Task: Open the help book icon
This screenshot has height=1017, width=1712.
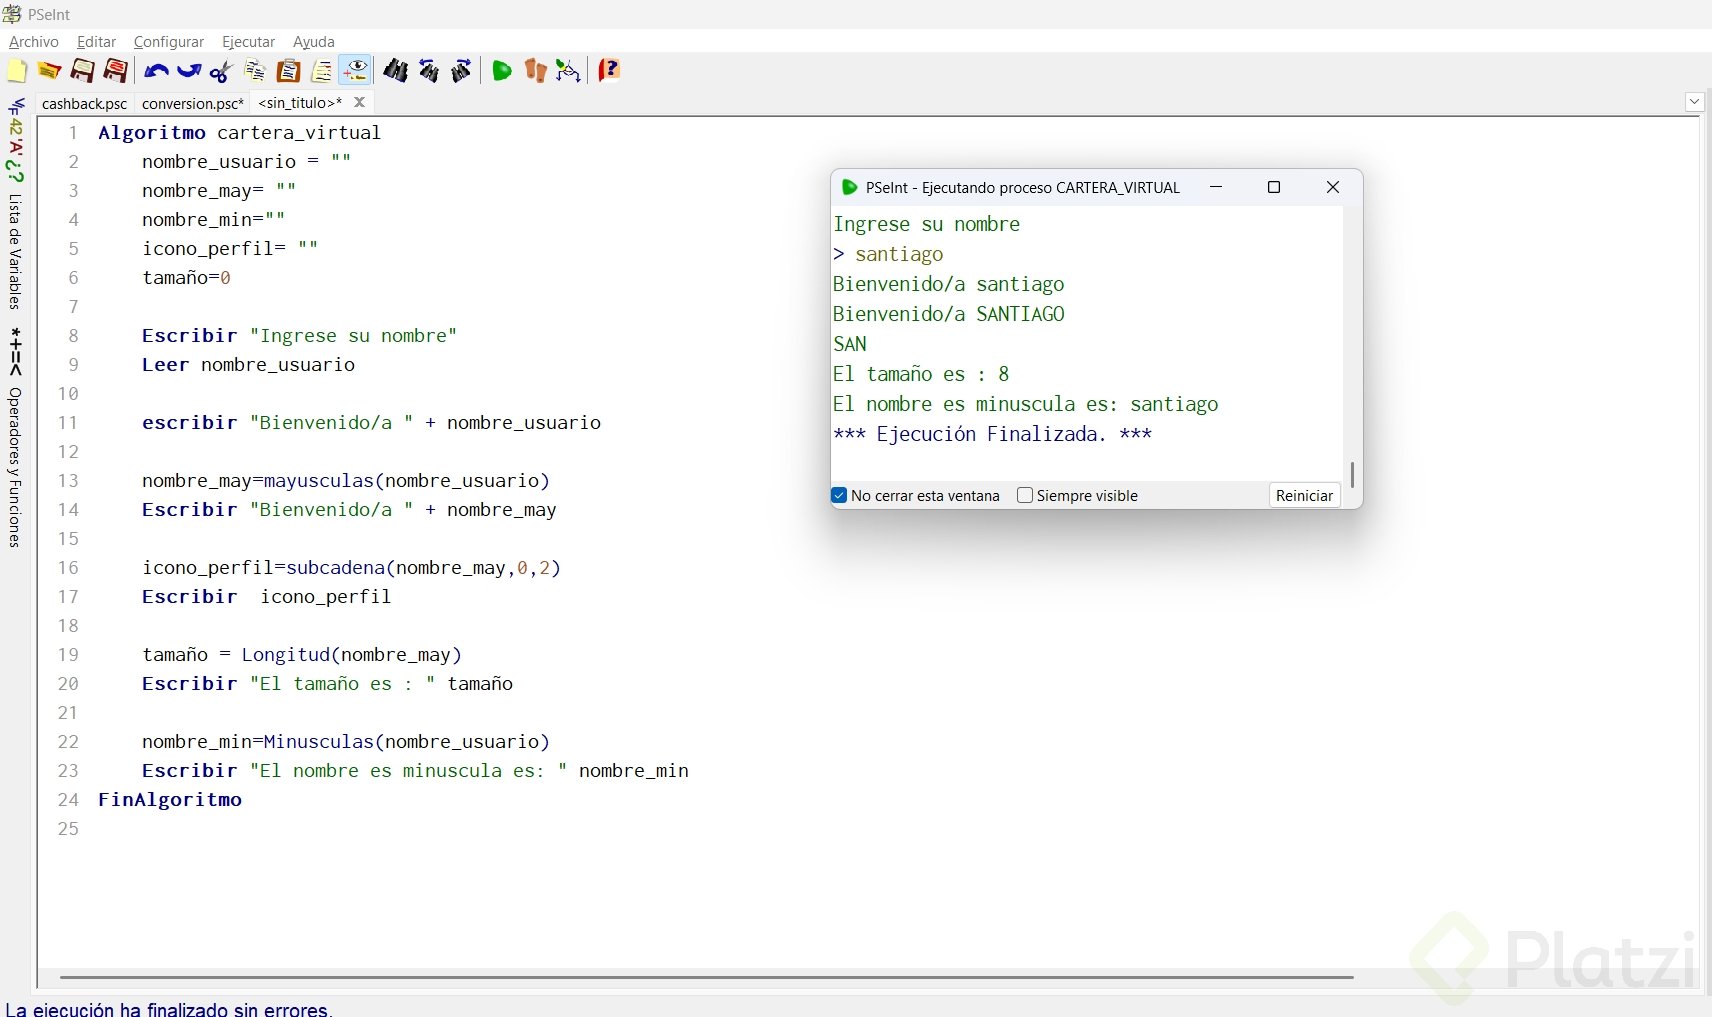Action: pyautogui.click(x=609, y=71)
